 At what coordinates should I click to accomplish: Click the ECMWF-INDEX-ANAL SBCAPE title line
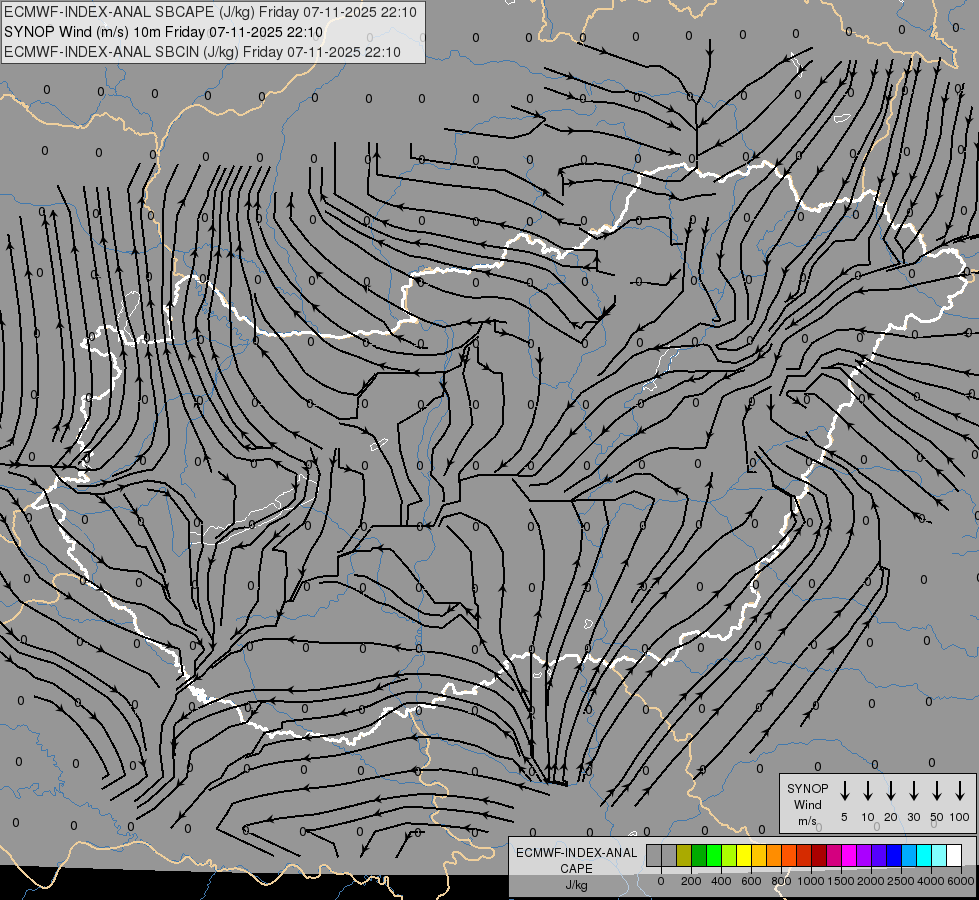(210, 12)
